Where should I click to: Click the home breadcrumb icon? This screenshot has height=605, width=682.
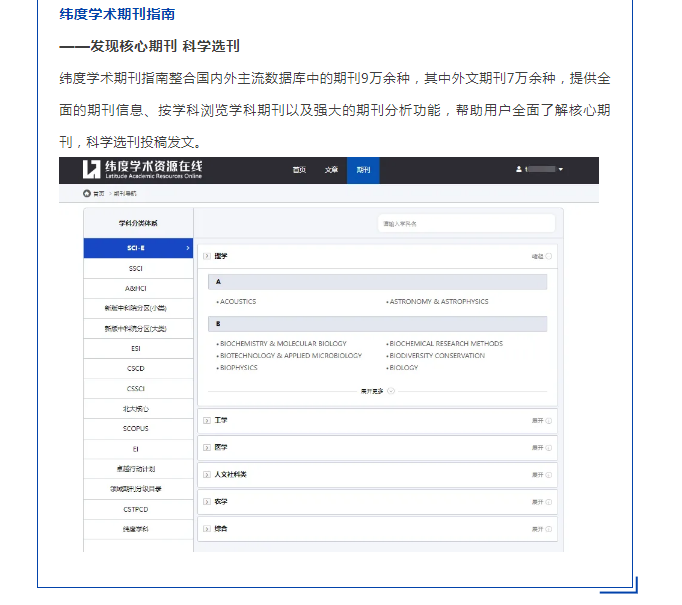87,194
